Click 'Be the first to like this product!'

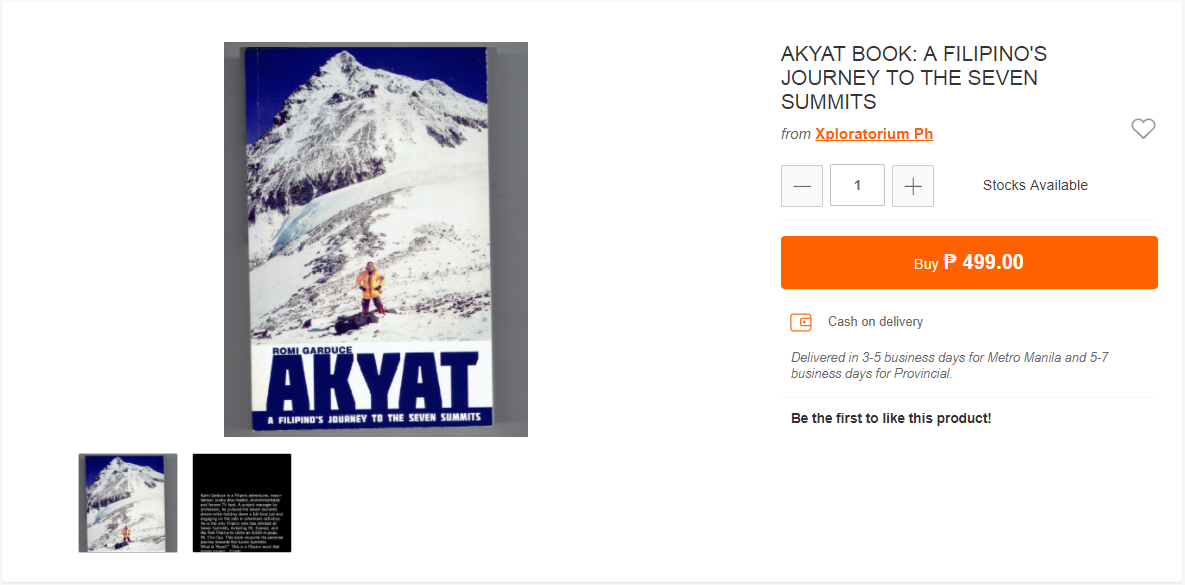pyautogui.click(x=891, y=418)
